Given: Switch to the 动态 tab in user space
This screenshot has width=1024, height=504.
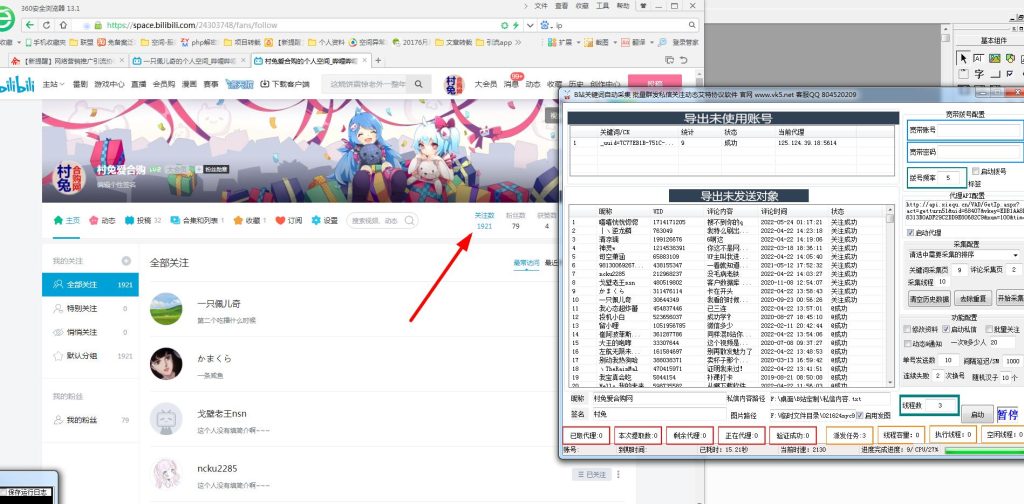Looking at the screenshot, I should [102, 220].
